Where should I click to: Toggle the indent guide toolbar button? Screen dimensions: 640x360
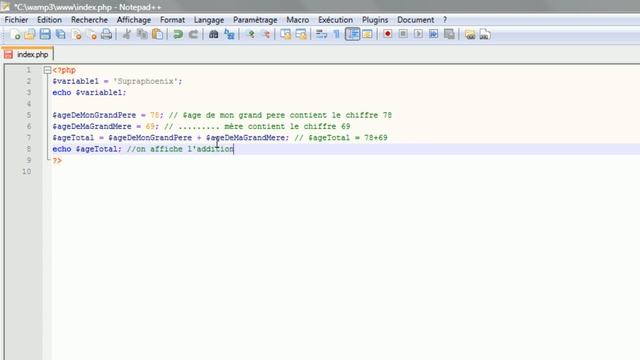coord(352,34)
